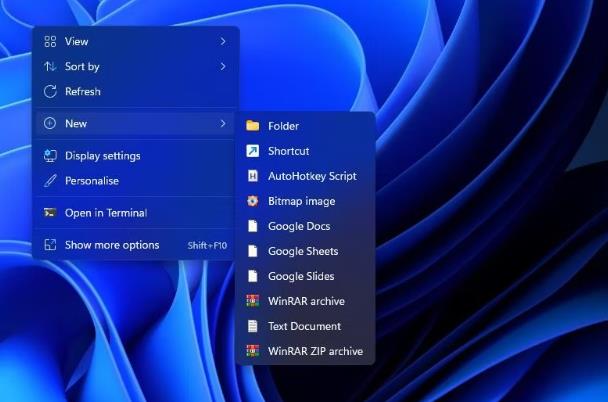Click the Bitmap image icon

point(252,201)
